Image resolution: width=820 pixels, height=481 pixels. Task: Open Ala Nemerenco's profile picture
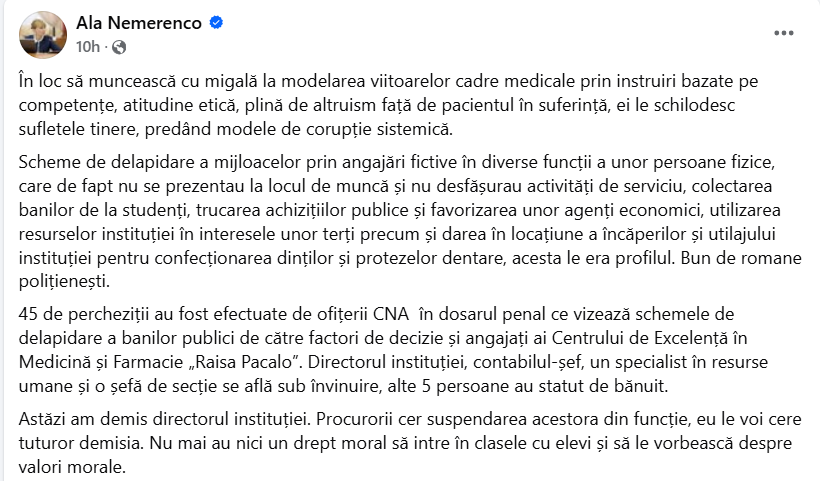pos(39,34)
